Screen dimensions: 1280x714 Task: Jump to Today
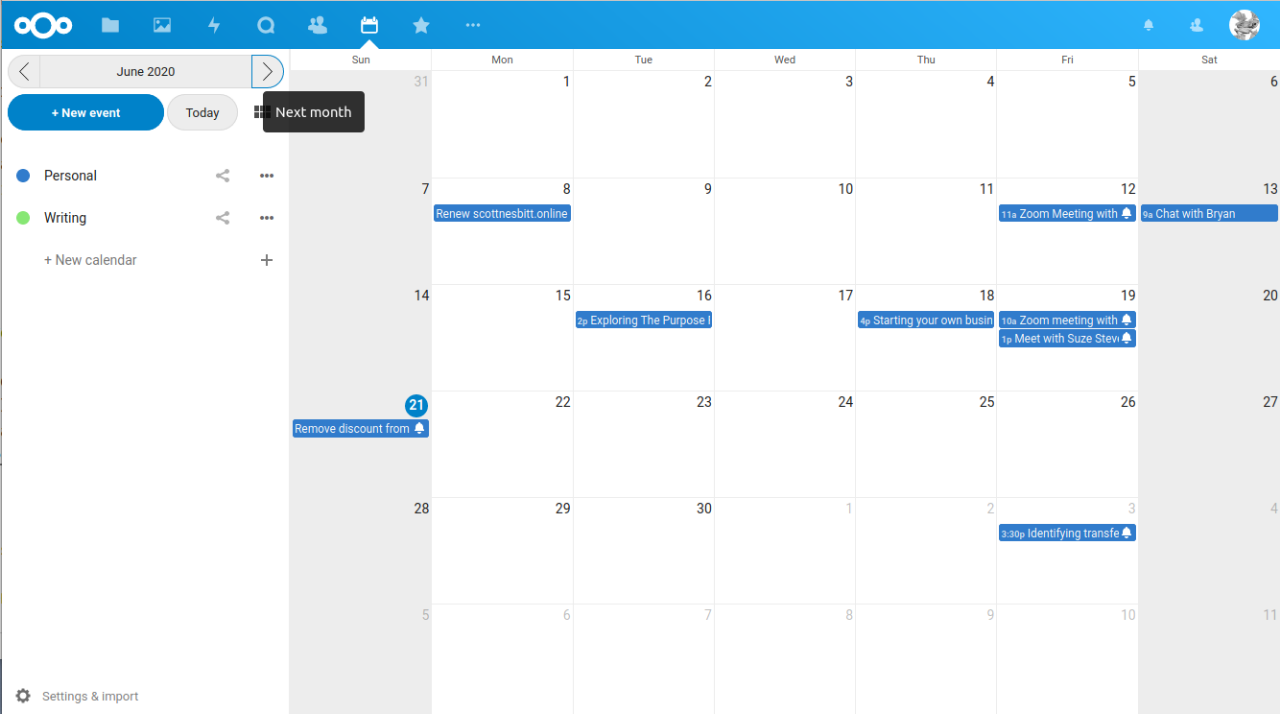(x=202, y=113)
